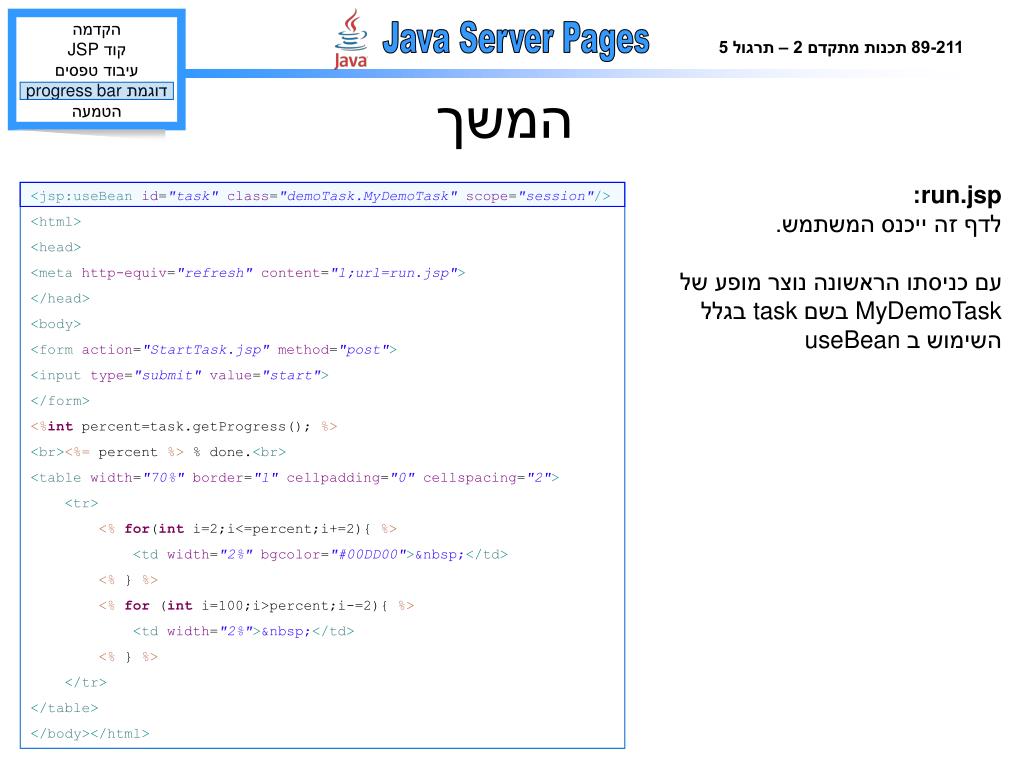Open the עיבוד טפסים navigation item

[x=97, y=70]
